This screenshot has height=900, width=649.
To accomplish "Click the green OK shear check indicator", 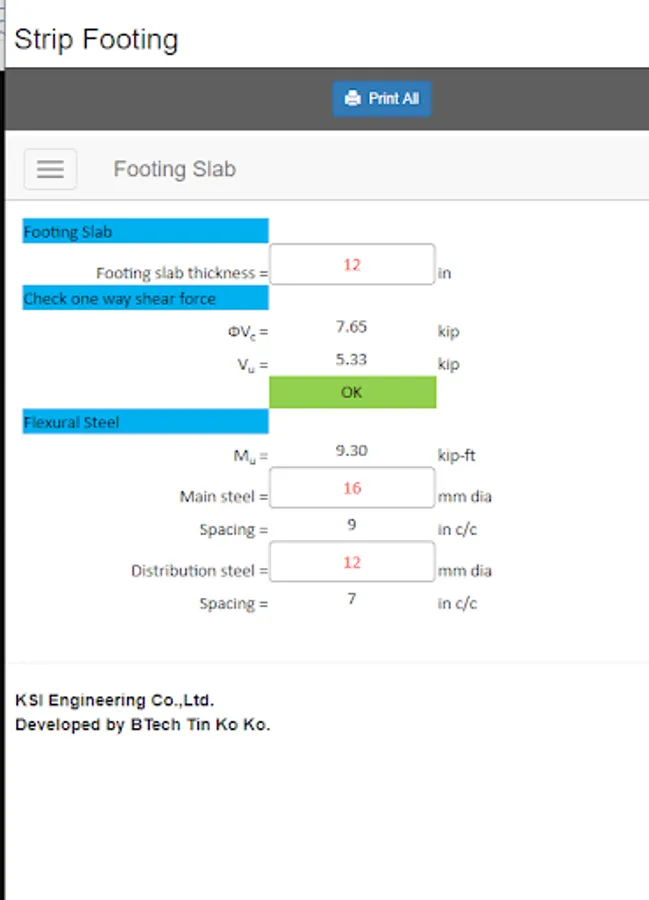I will coord(352,392).
